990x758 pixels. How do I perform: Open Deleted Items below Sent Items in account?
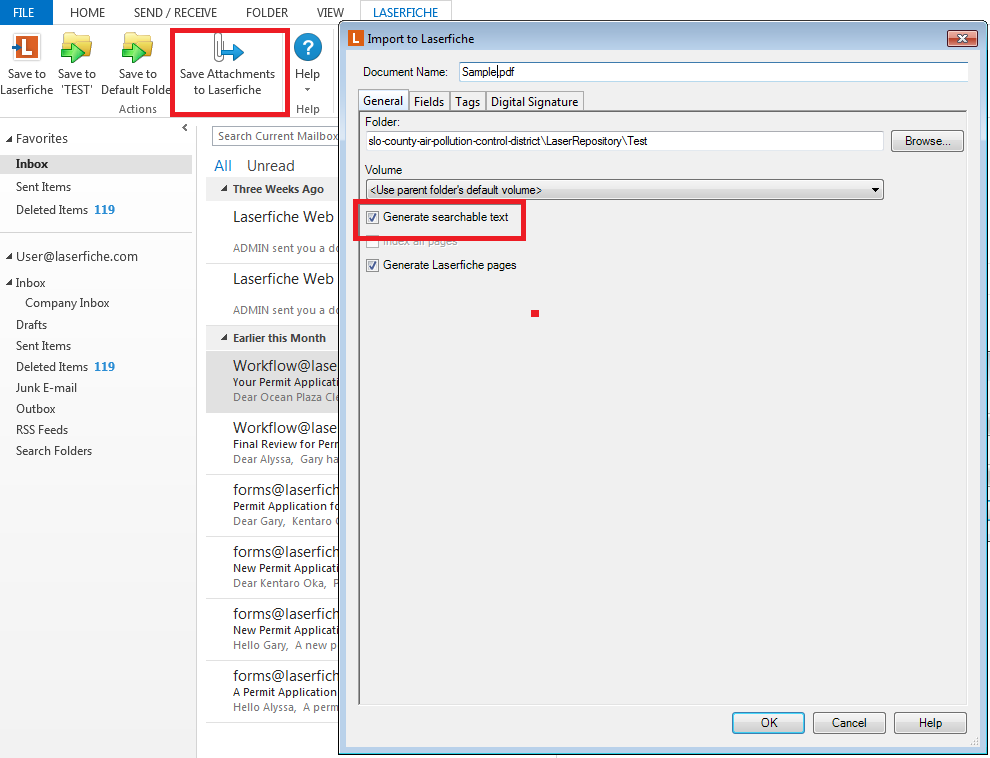[x=65, y=367]
